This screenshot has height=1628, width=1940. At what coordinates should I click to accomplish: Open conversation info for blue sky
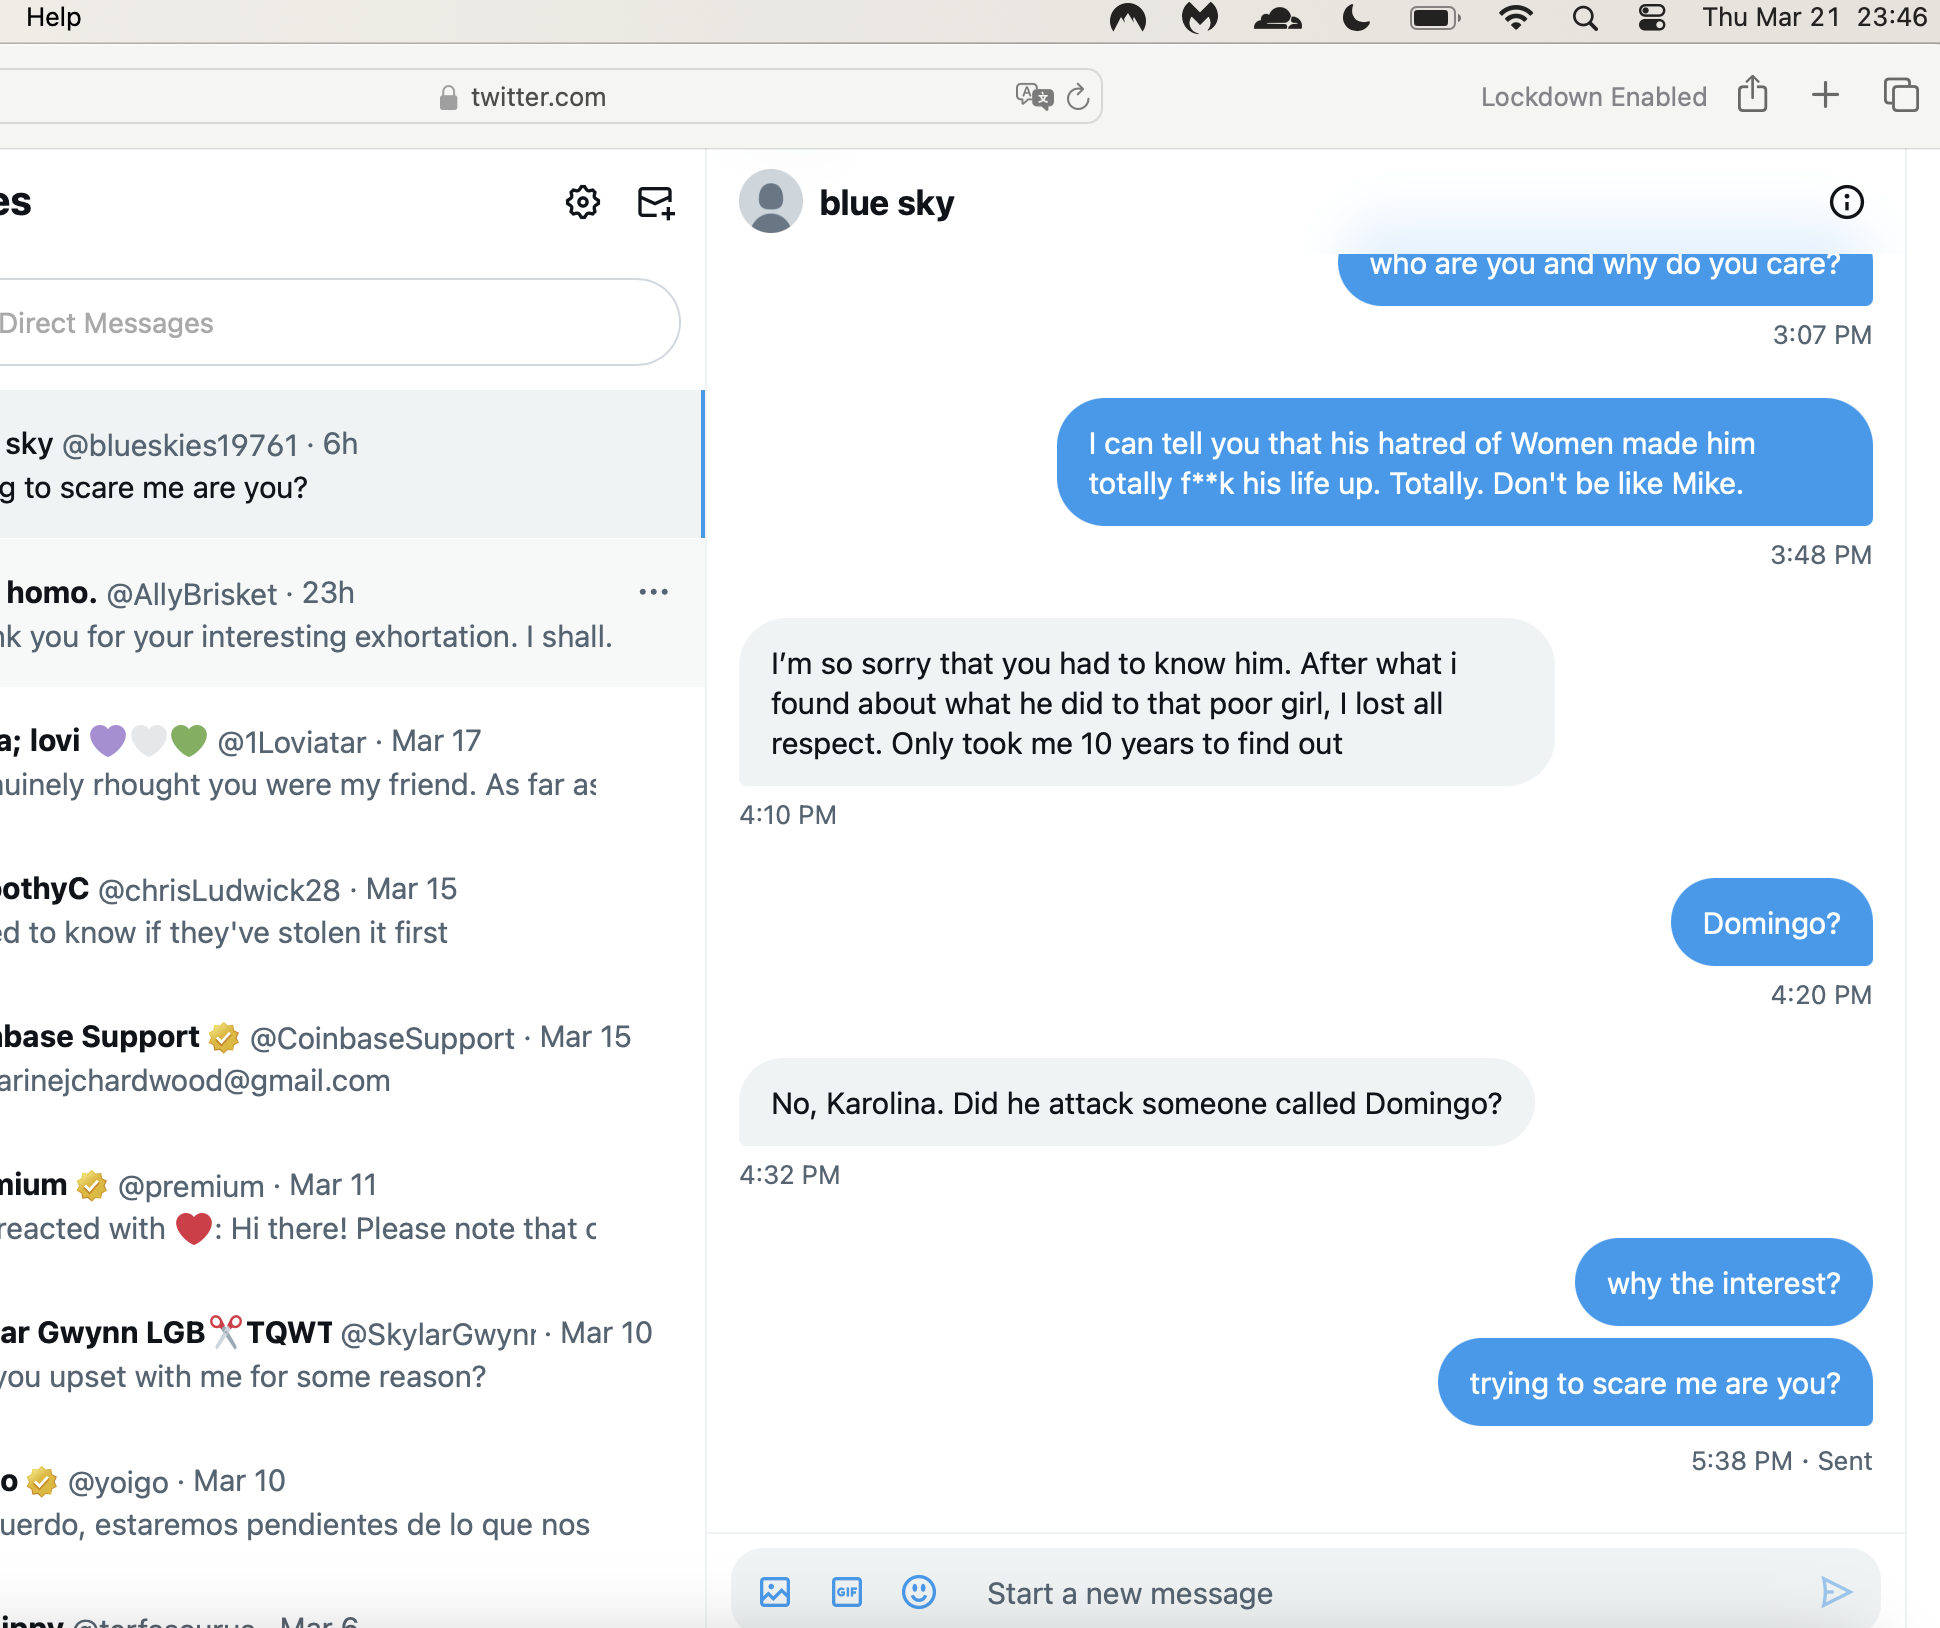1846,202
